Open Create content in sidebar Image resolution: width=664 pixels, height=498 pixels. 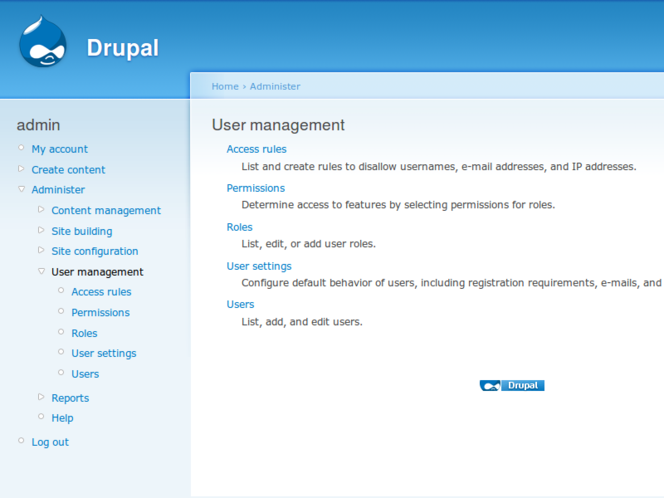tap(68, 170)
